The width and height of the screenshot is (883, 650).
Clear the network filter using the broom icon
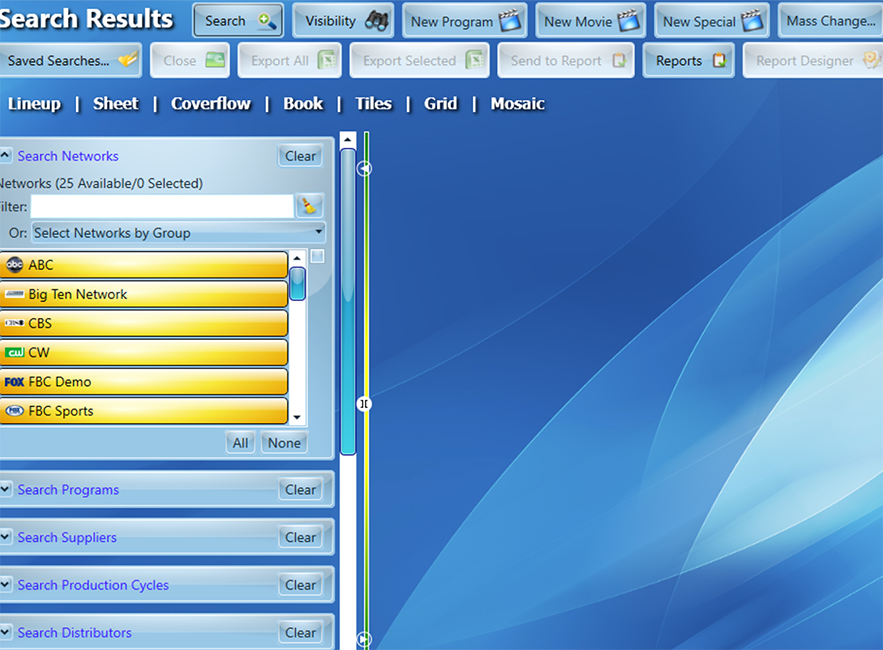(x=308, y=206)
